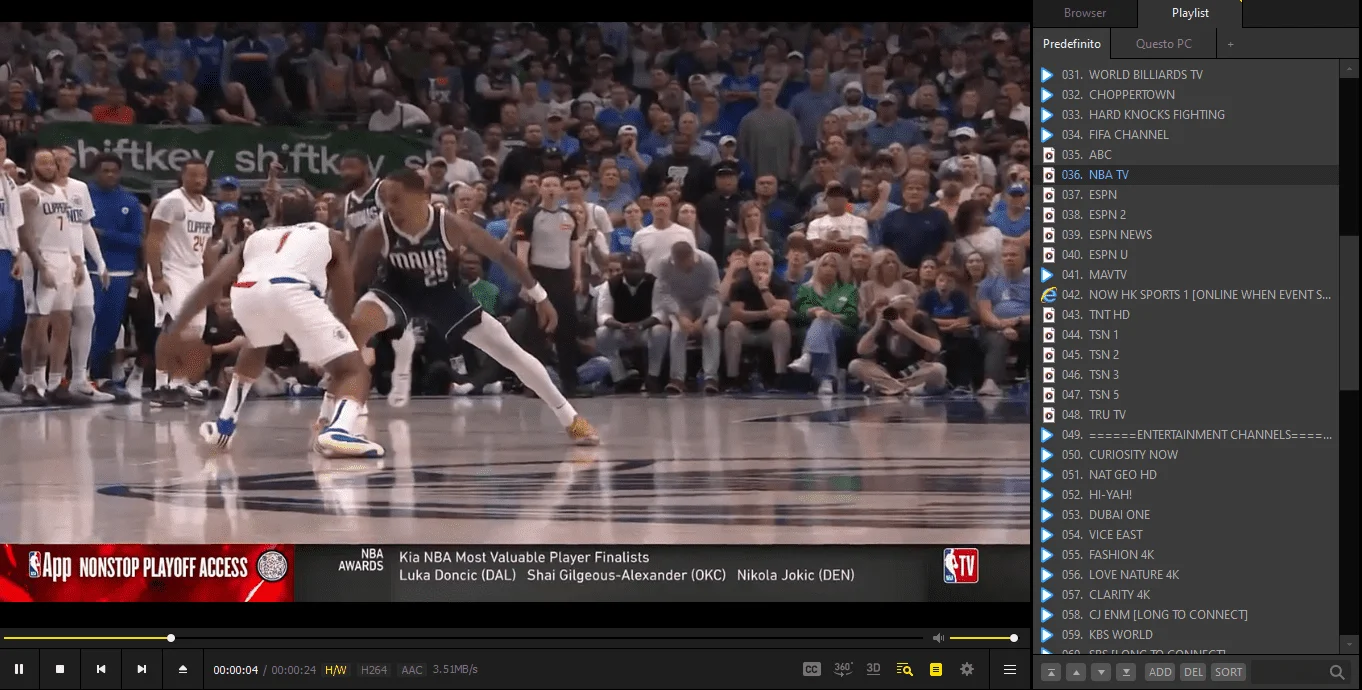Select 034. FIFA CHANNEL entry
This screenshot has height=690, width=1362.
(1186, 135)
